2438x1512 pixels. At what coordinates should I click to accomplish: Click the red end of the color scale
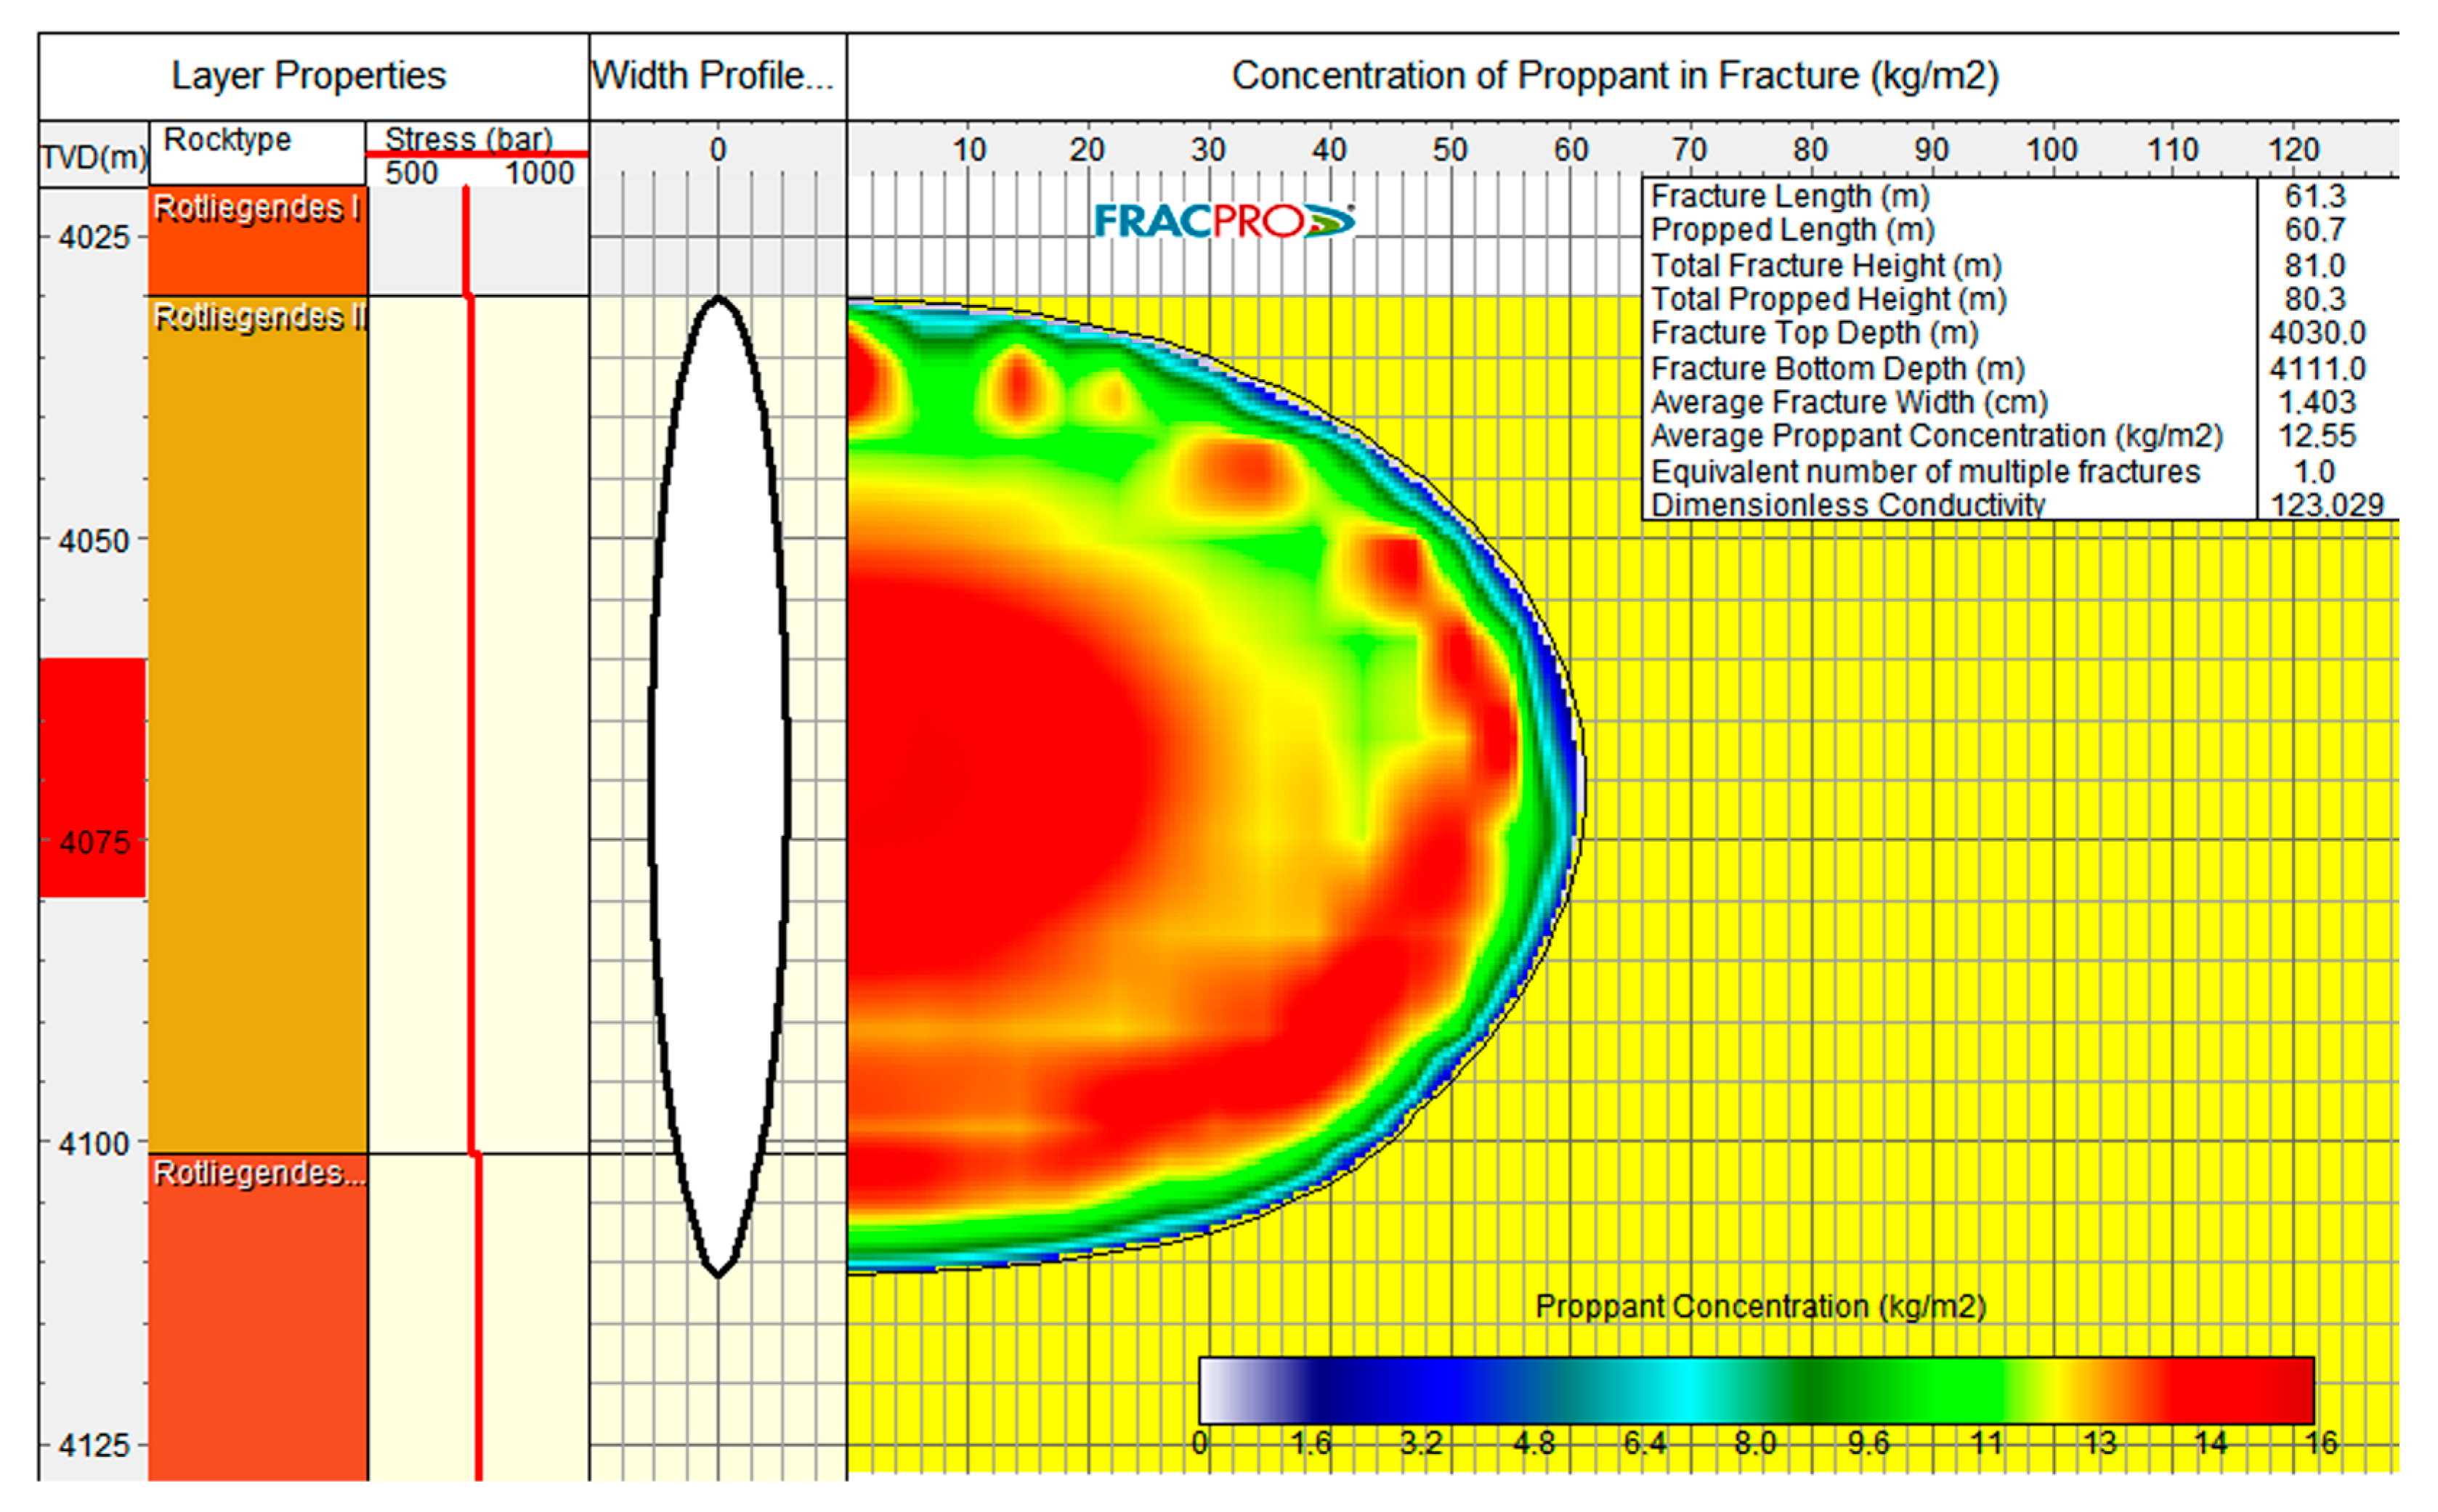(2240, 1390)
